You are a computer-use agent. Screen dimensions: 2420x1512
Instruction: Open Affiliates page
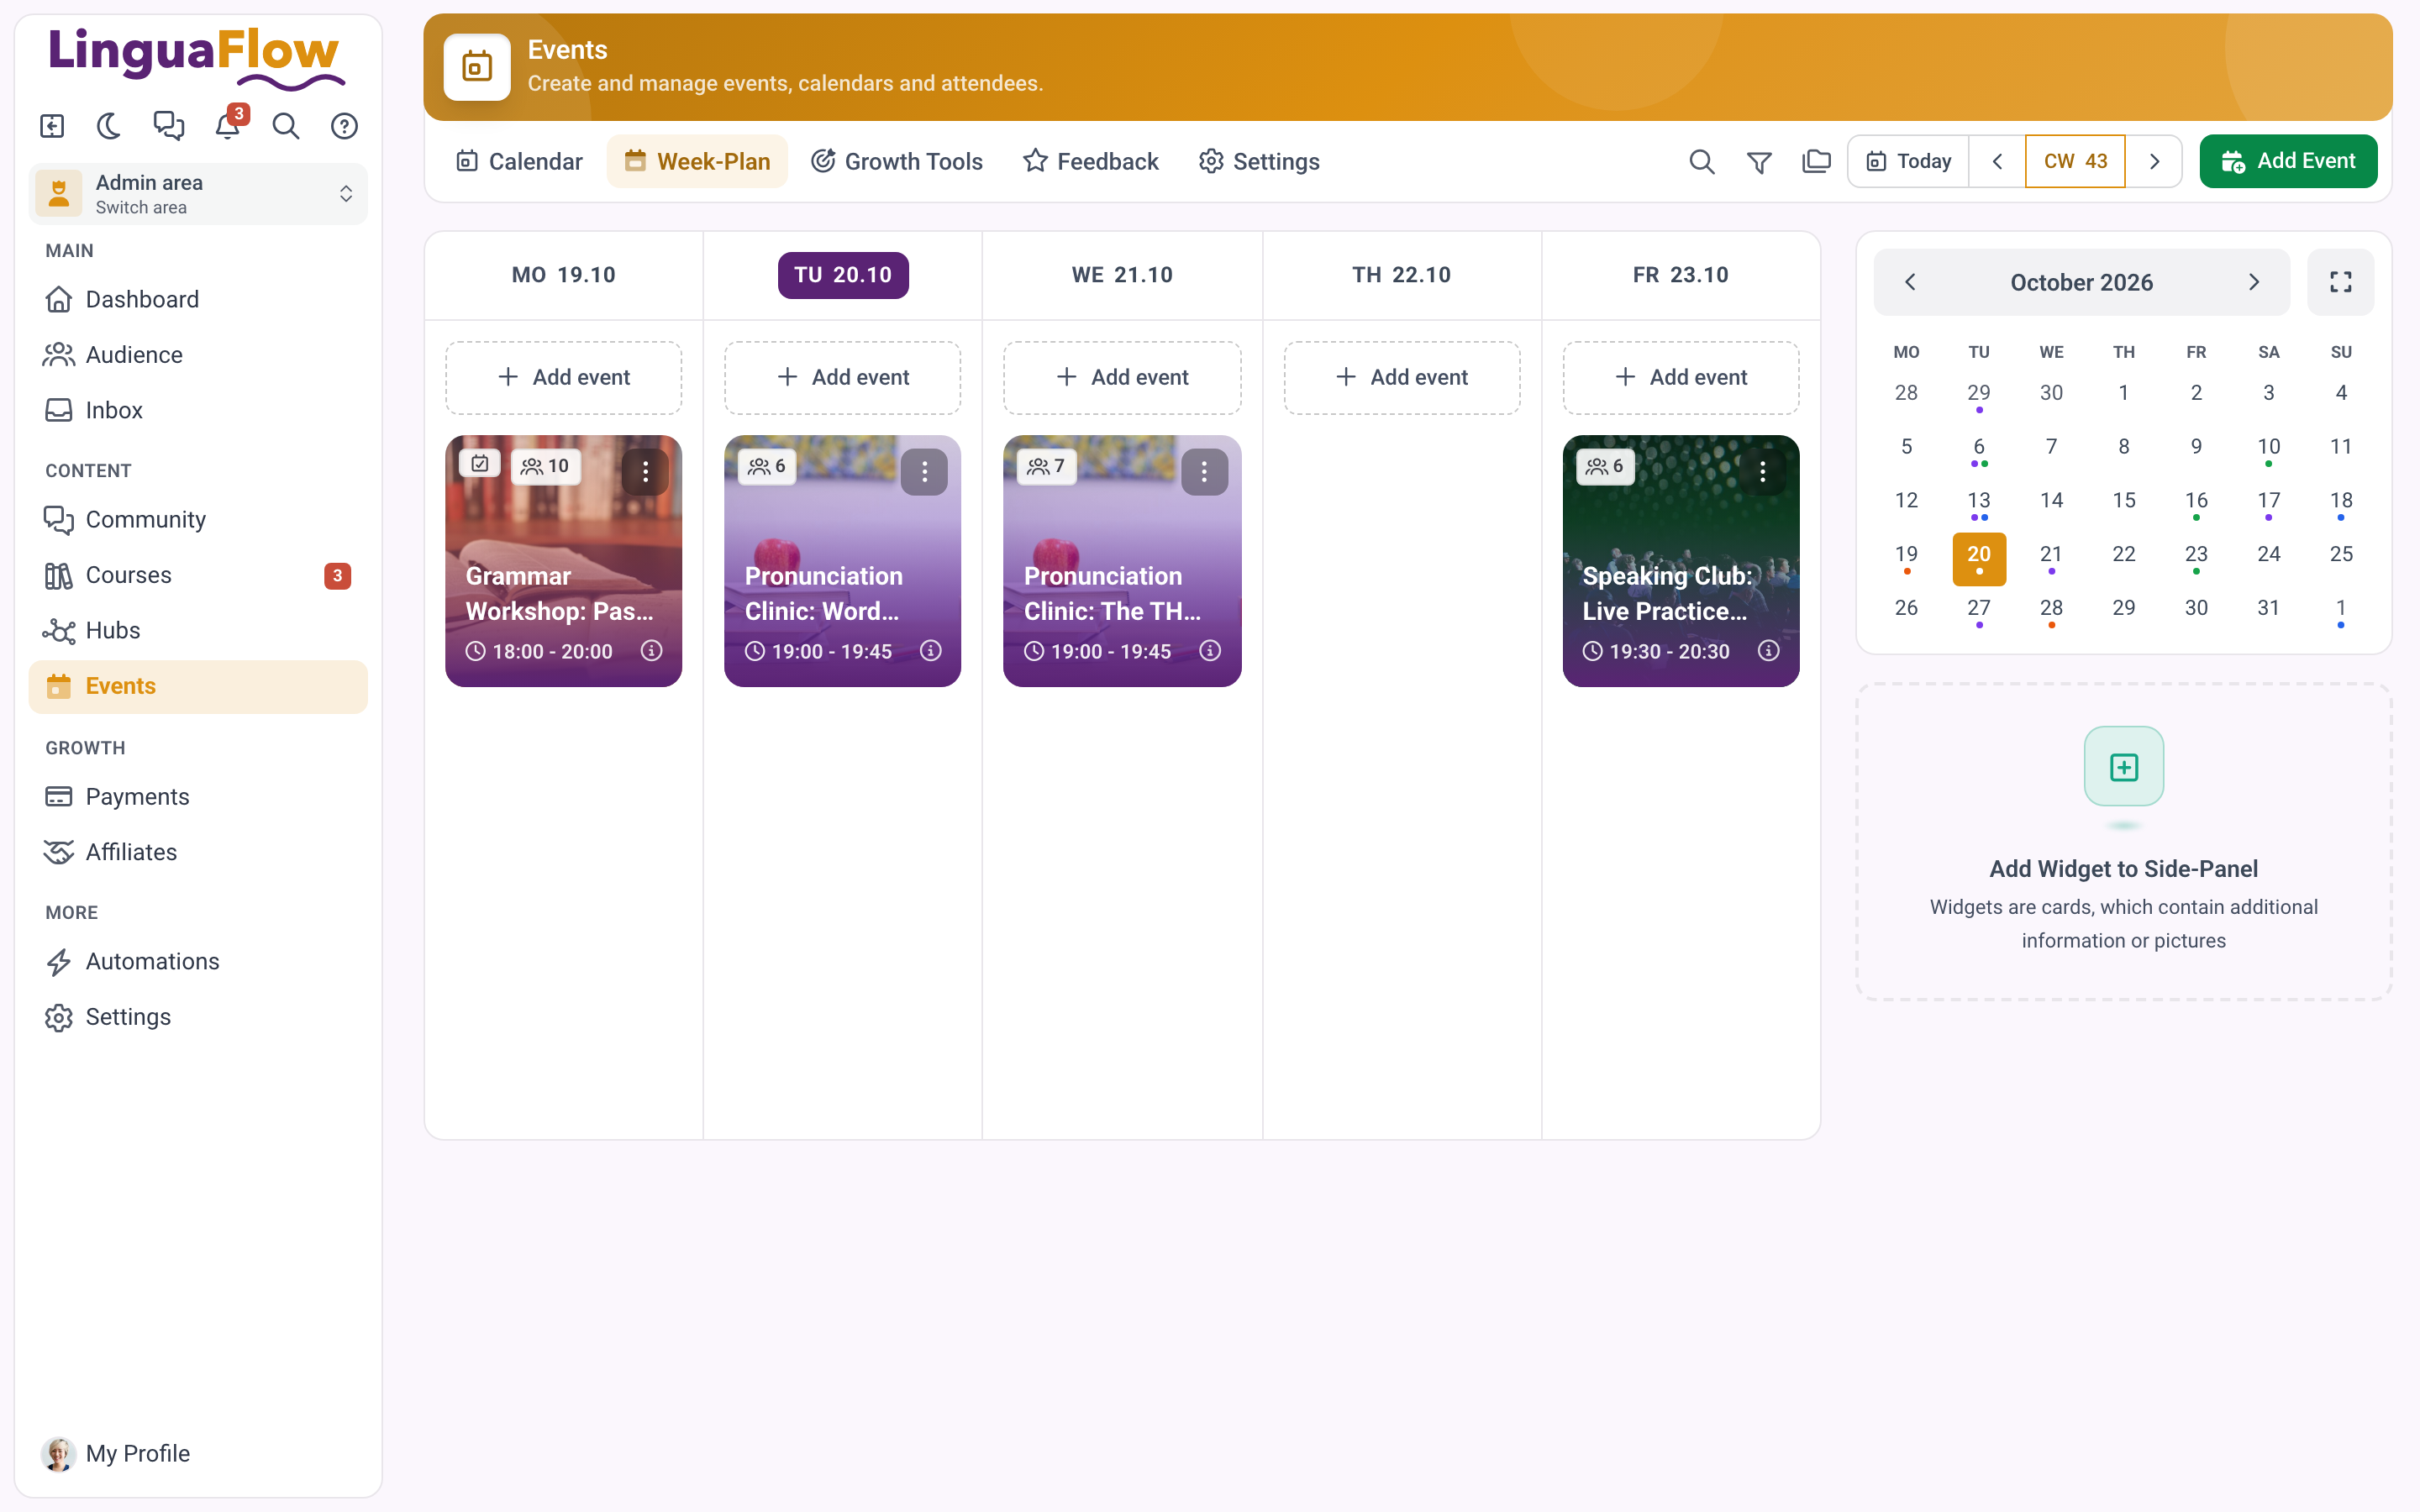198,852
